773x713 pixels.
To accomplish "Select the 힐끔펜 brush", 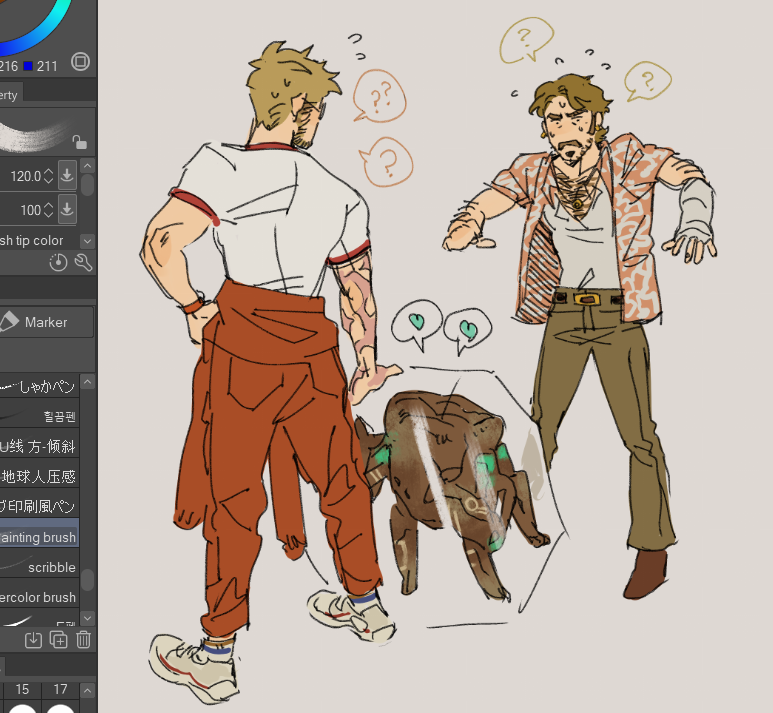I will point(39,416).
